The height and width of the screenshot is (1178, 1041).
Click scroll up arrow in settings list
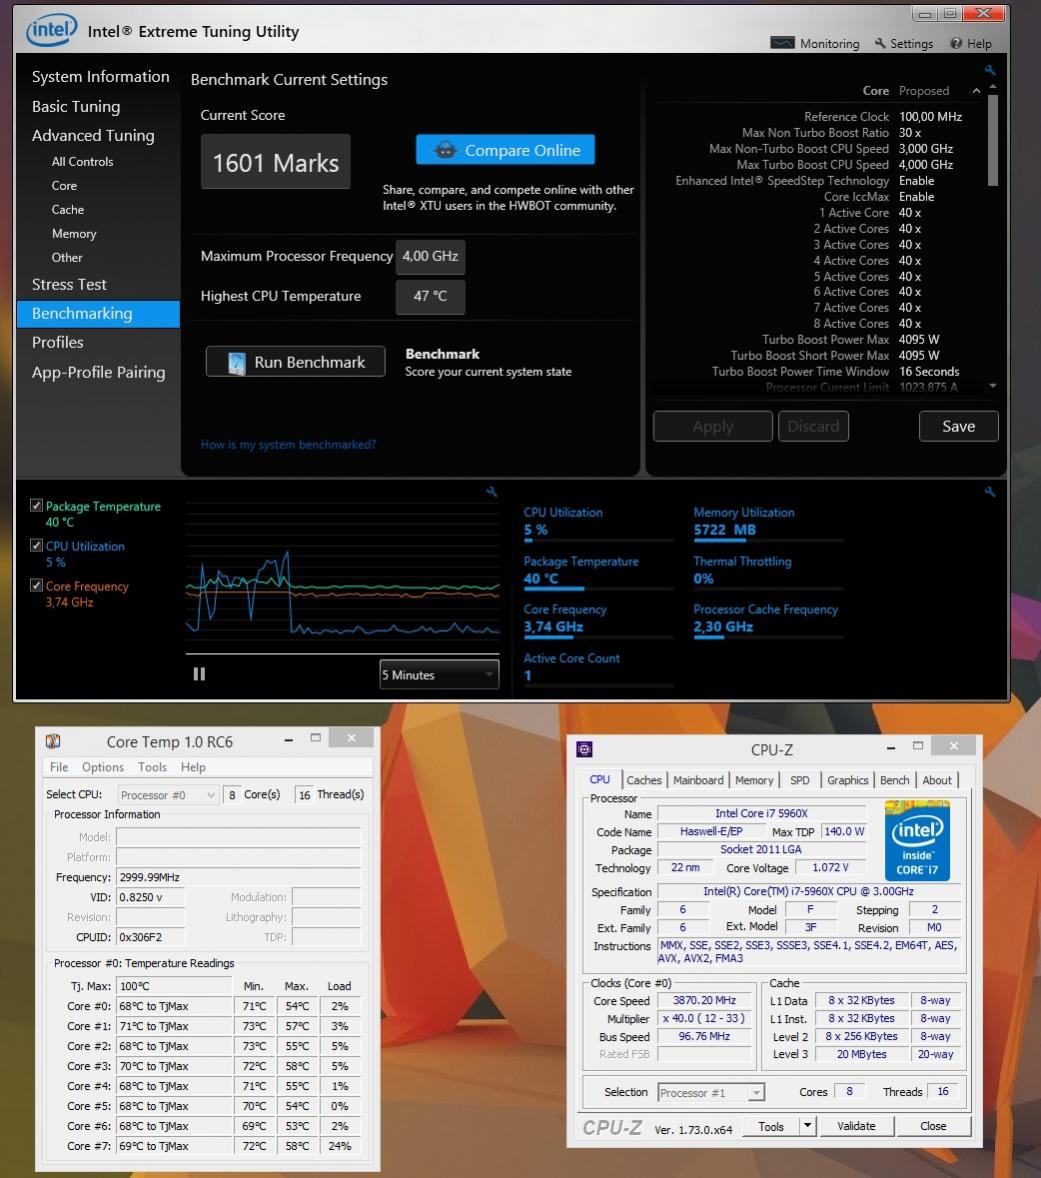click(993, 87)
